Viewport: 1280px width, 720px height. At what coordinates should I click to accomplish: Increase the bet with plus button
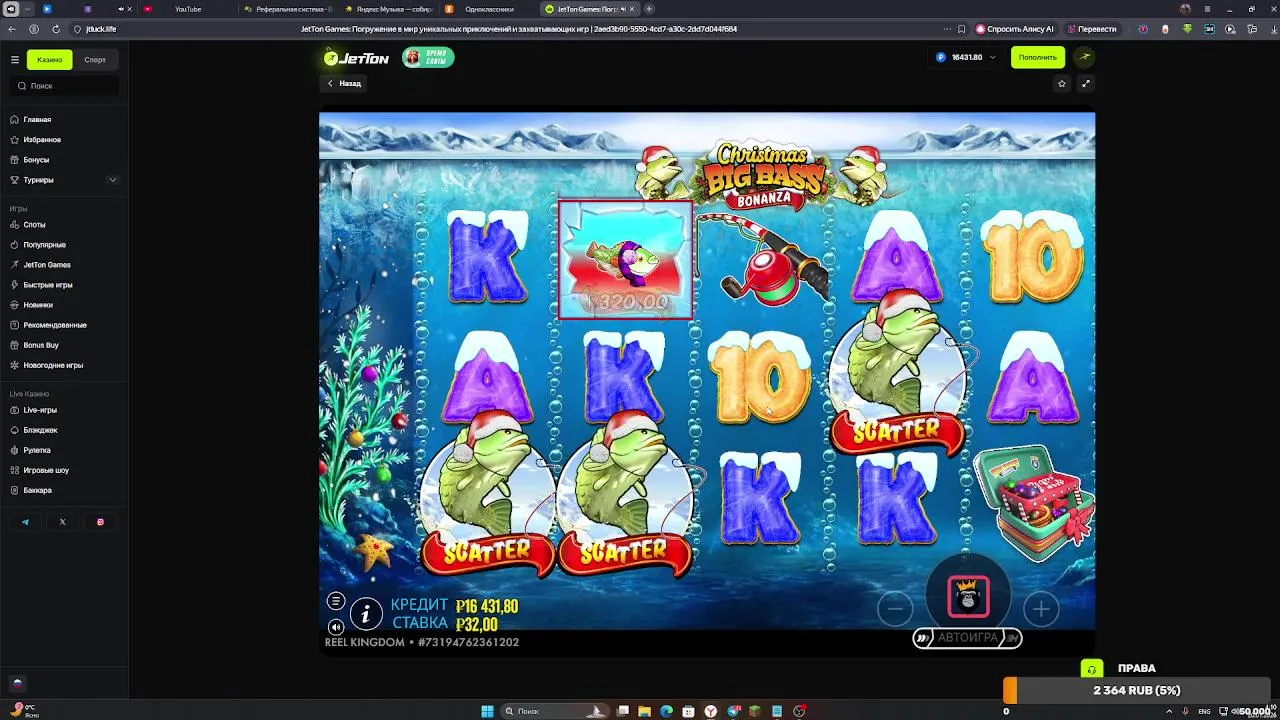[x=1041, y=608]
